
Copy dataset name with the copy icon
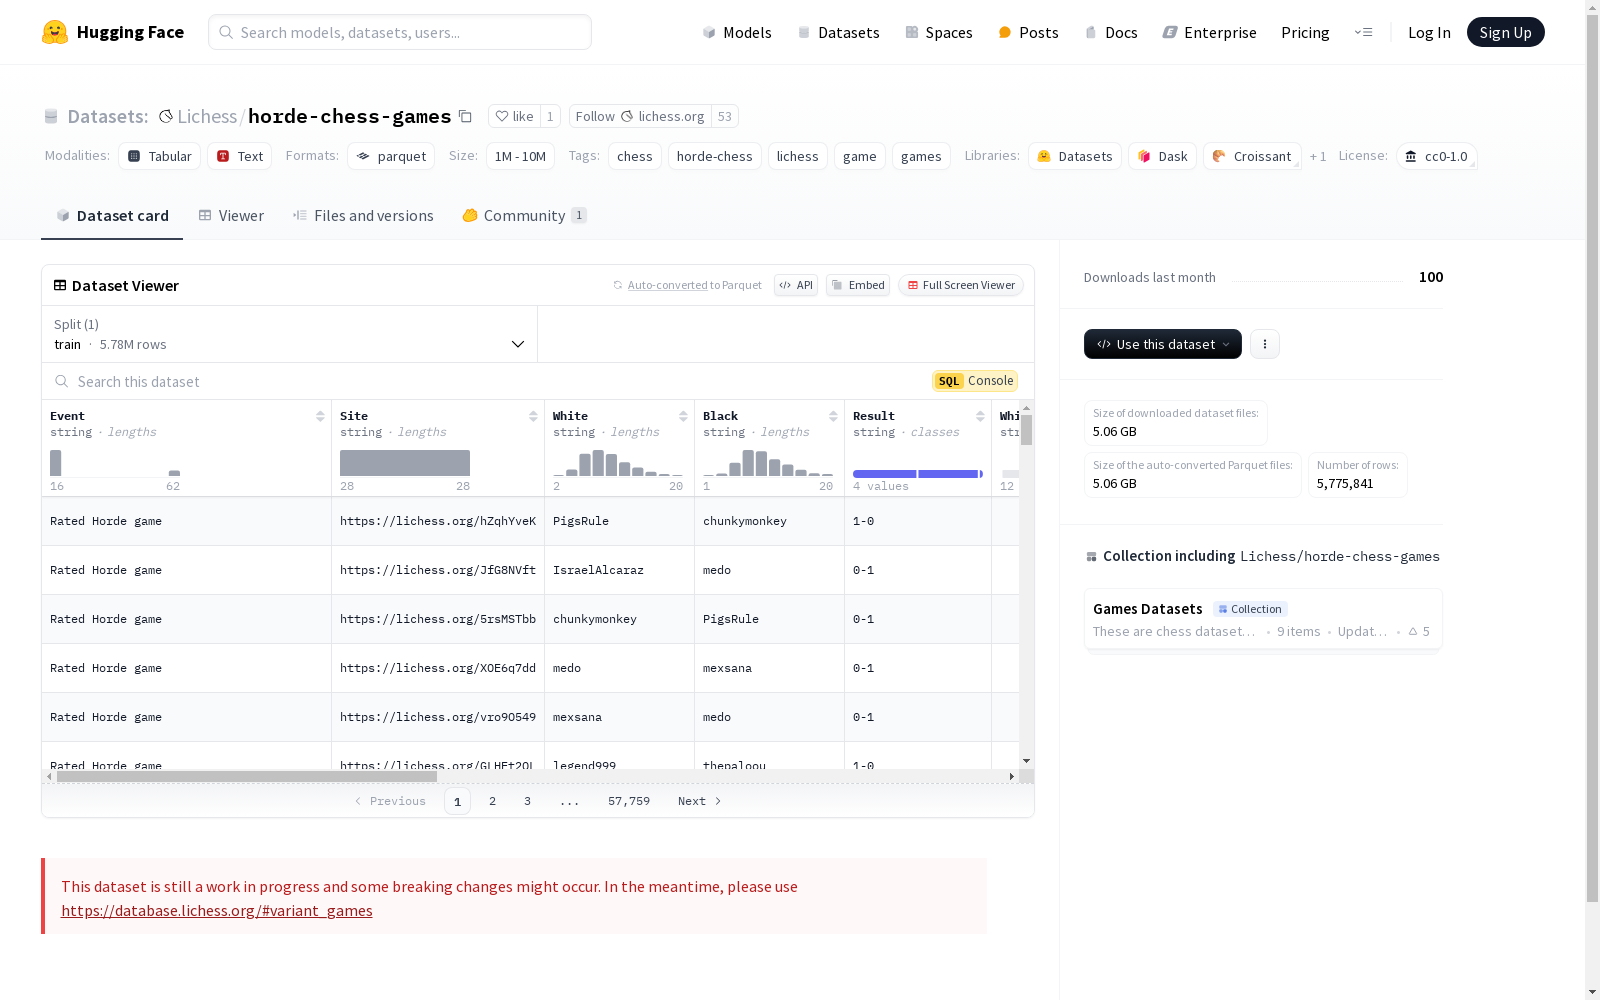point(465,116)
